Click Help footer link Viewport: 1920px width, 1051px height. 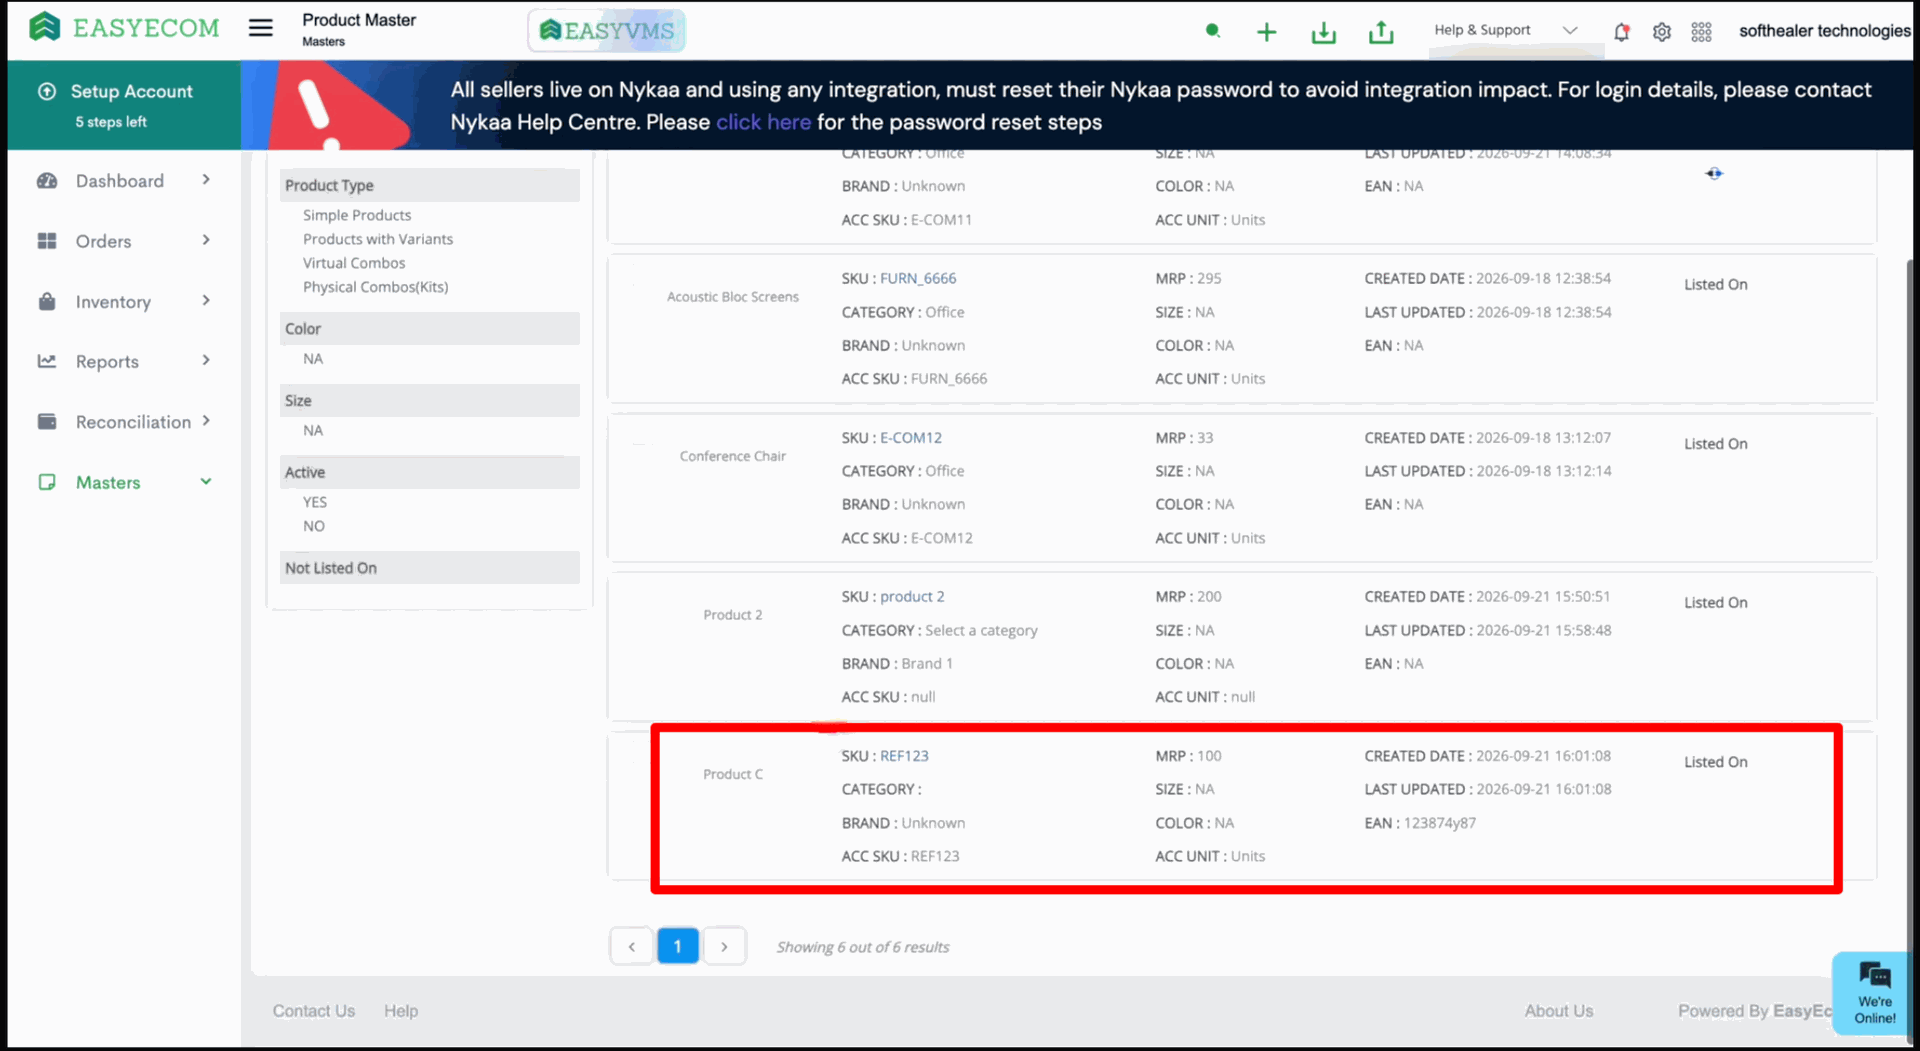pyautogui.click(x=401, y=1011)
